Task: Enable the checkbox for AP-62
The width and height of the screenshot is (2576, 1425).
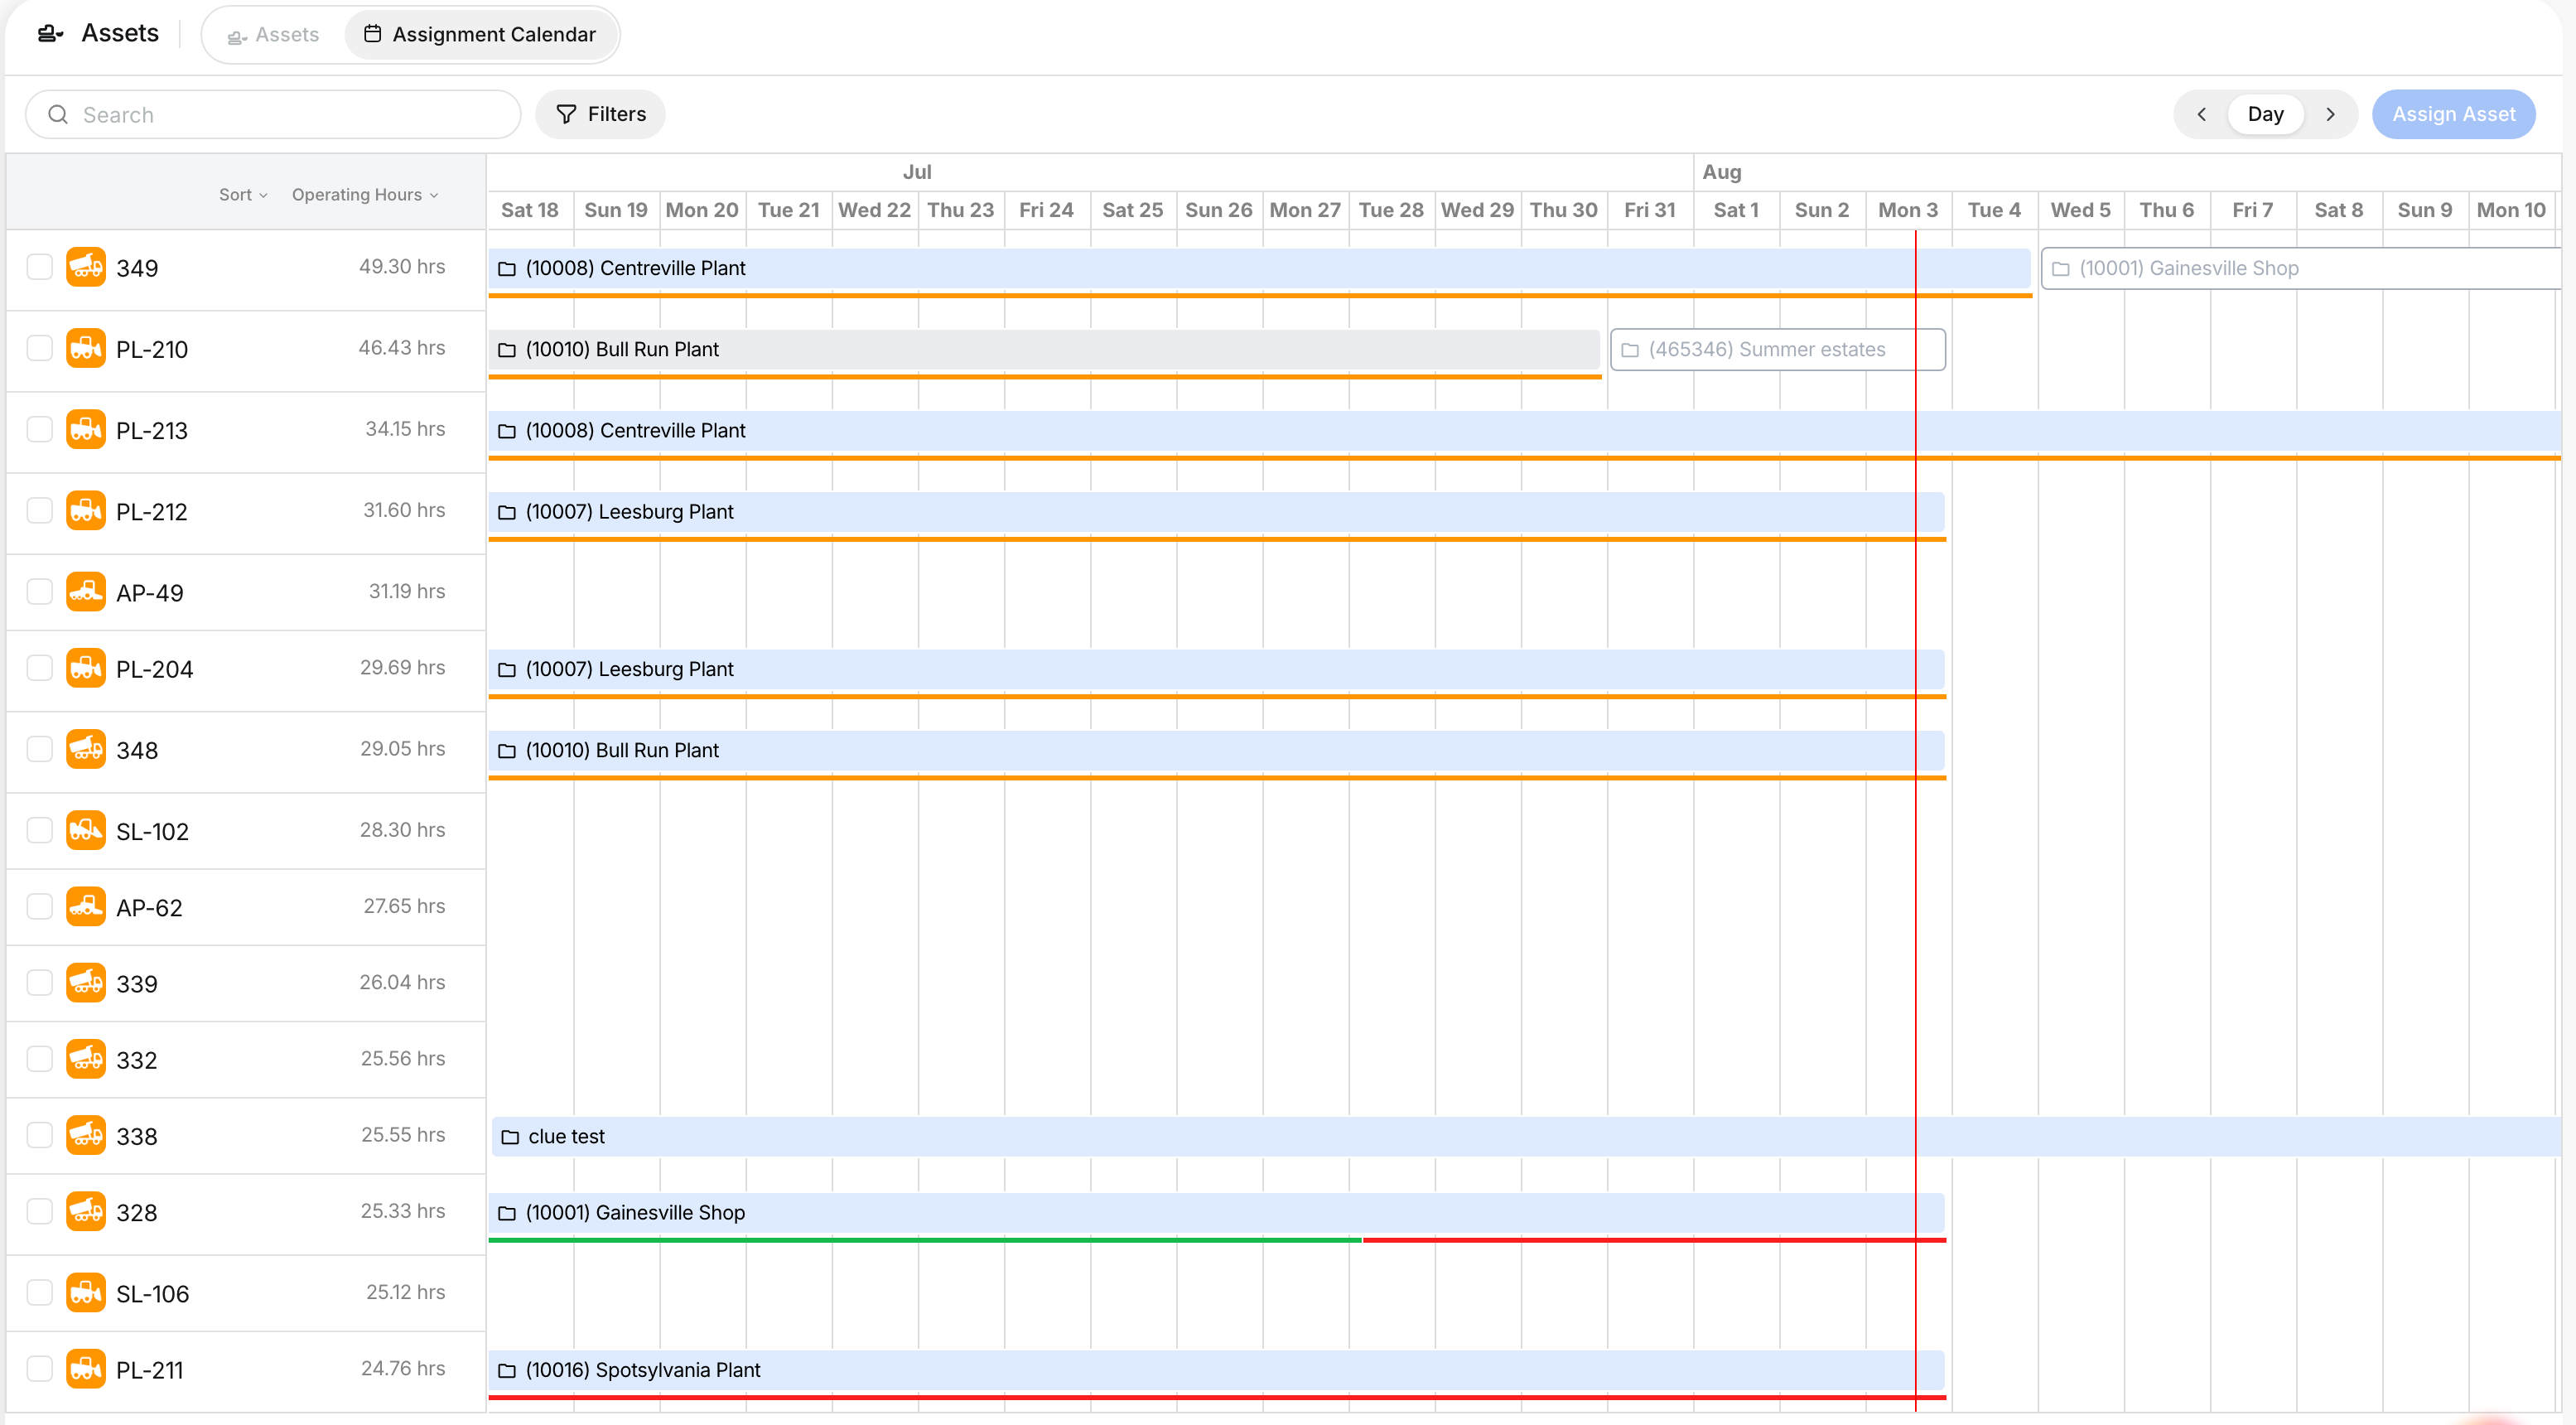Action: [39, 907]
